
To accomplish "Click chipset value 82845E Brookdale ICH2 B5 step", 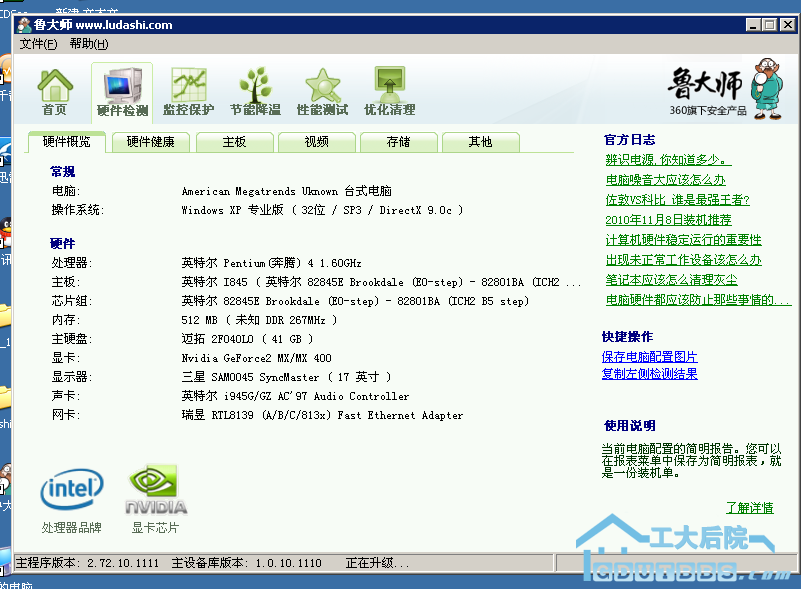I will [355, 301].
